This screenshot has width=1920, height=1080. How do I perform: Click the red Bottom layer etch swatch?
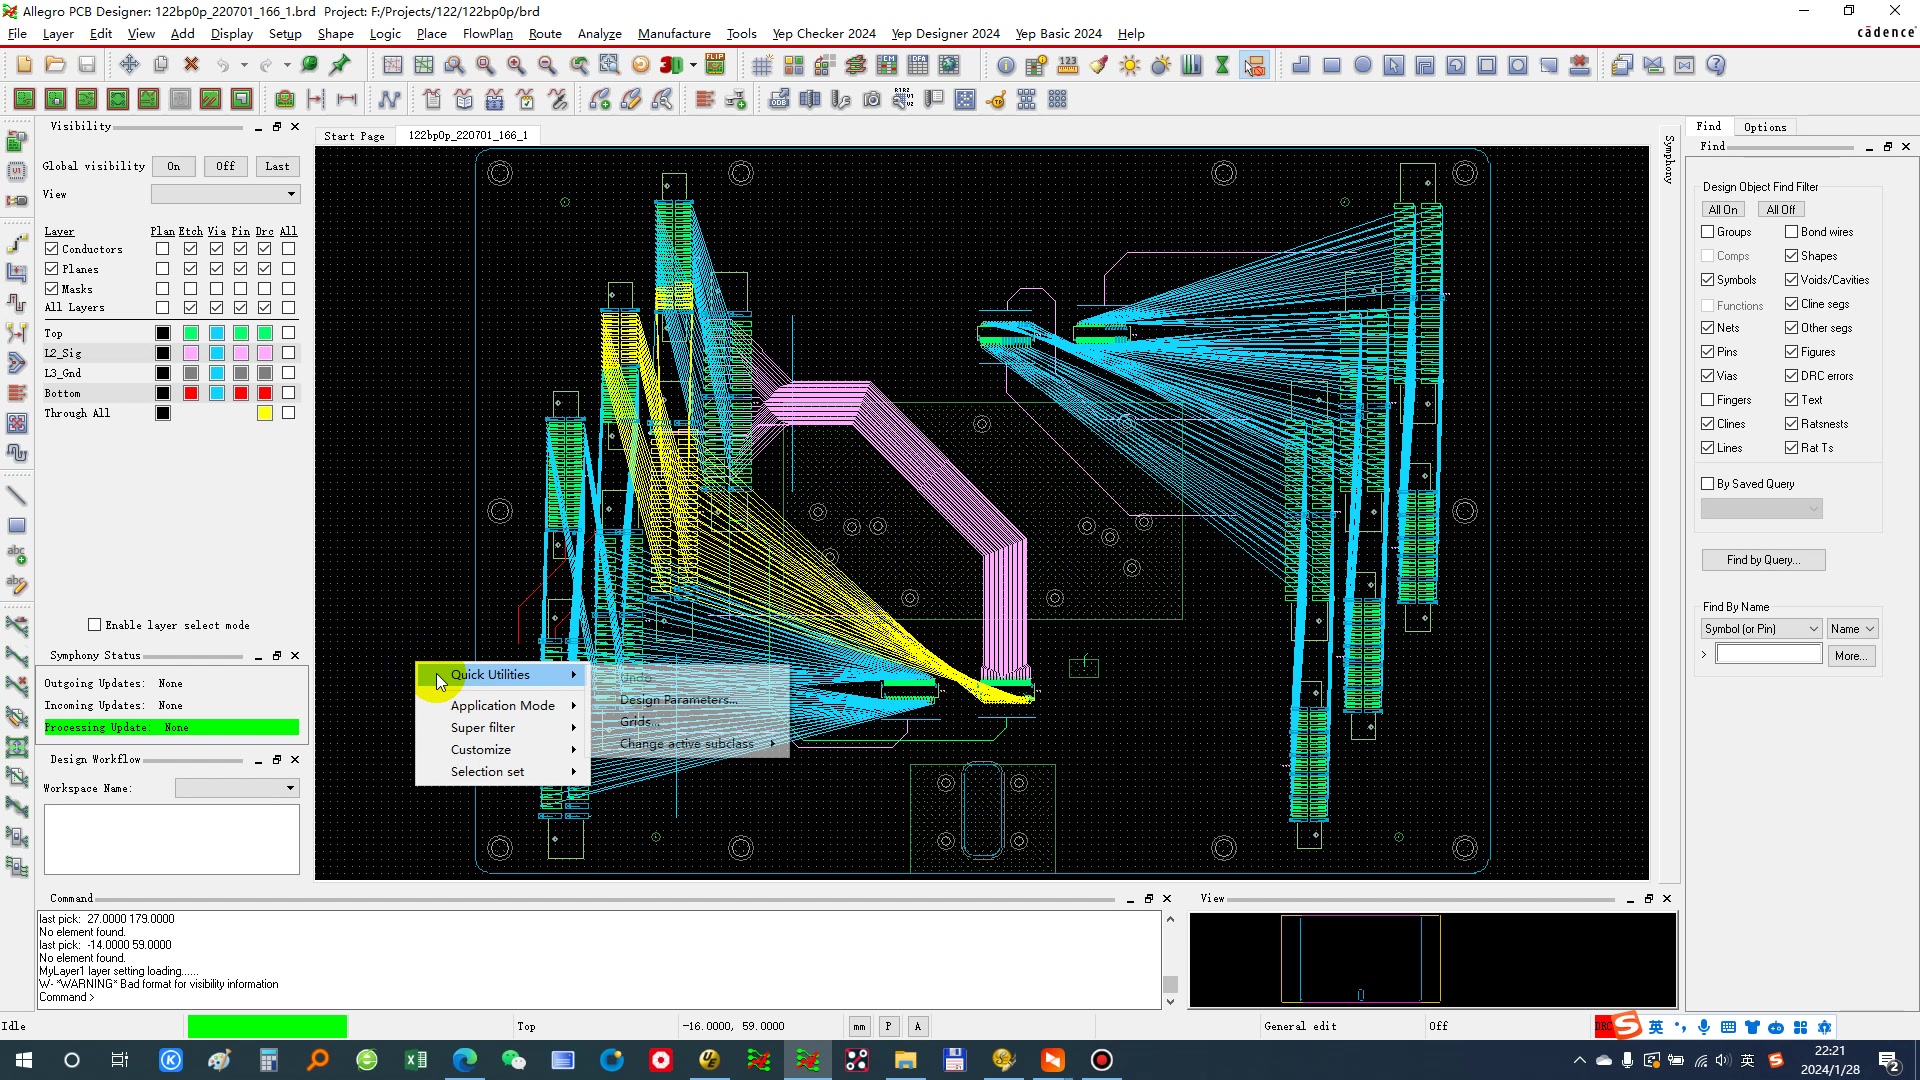tap(191, 393)
